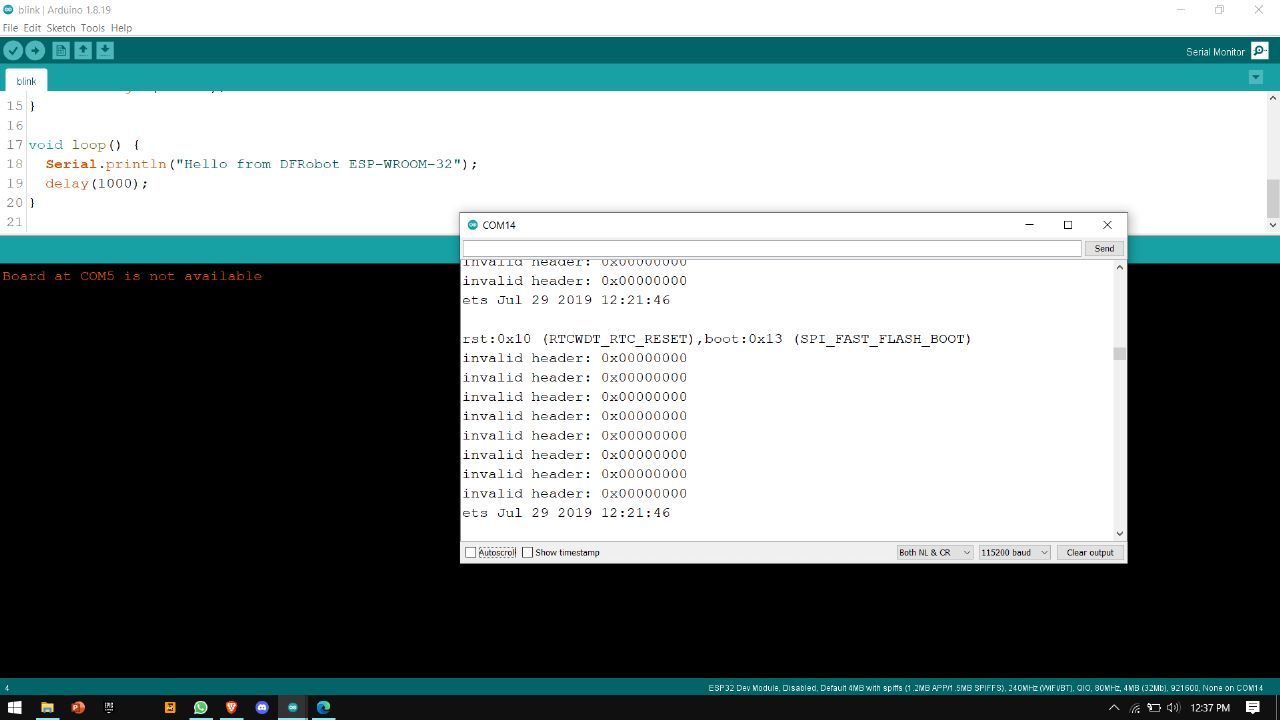Open File Explorer from taskbar
This screenshot has width=1280, height=720.
[47, 707]
